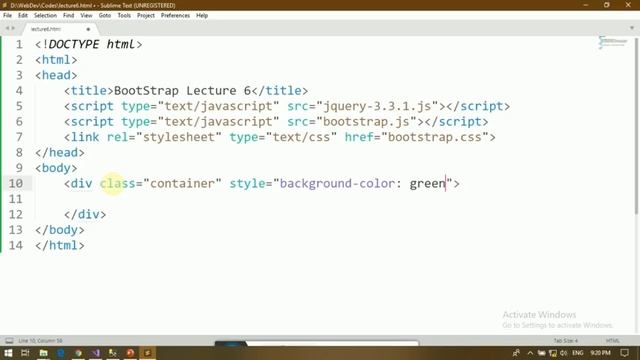The image size is (640, 360).
Task: Open the Find menu
Action: tap(69, 16)
